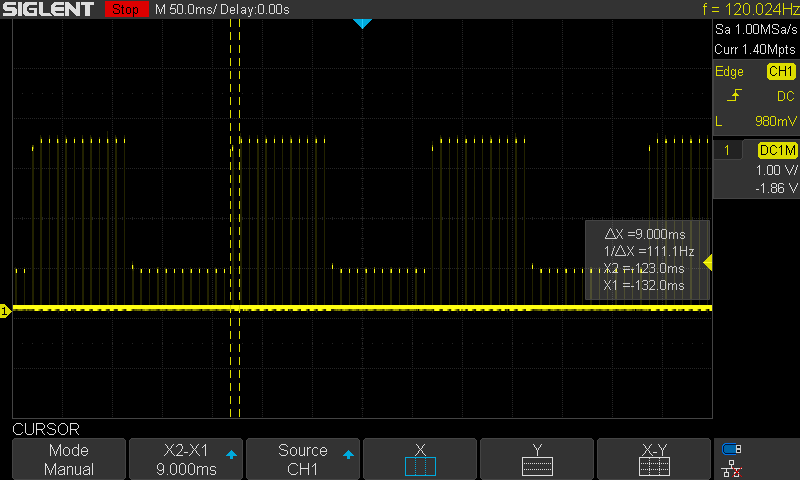Screen dimensions: 800x480
Task: Click the Curr 1.40Mpts memory depth
Action: [x=755, y=49]
